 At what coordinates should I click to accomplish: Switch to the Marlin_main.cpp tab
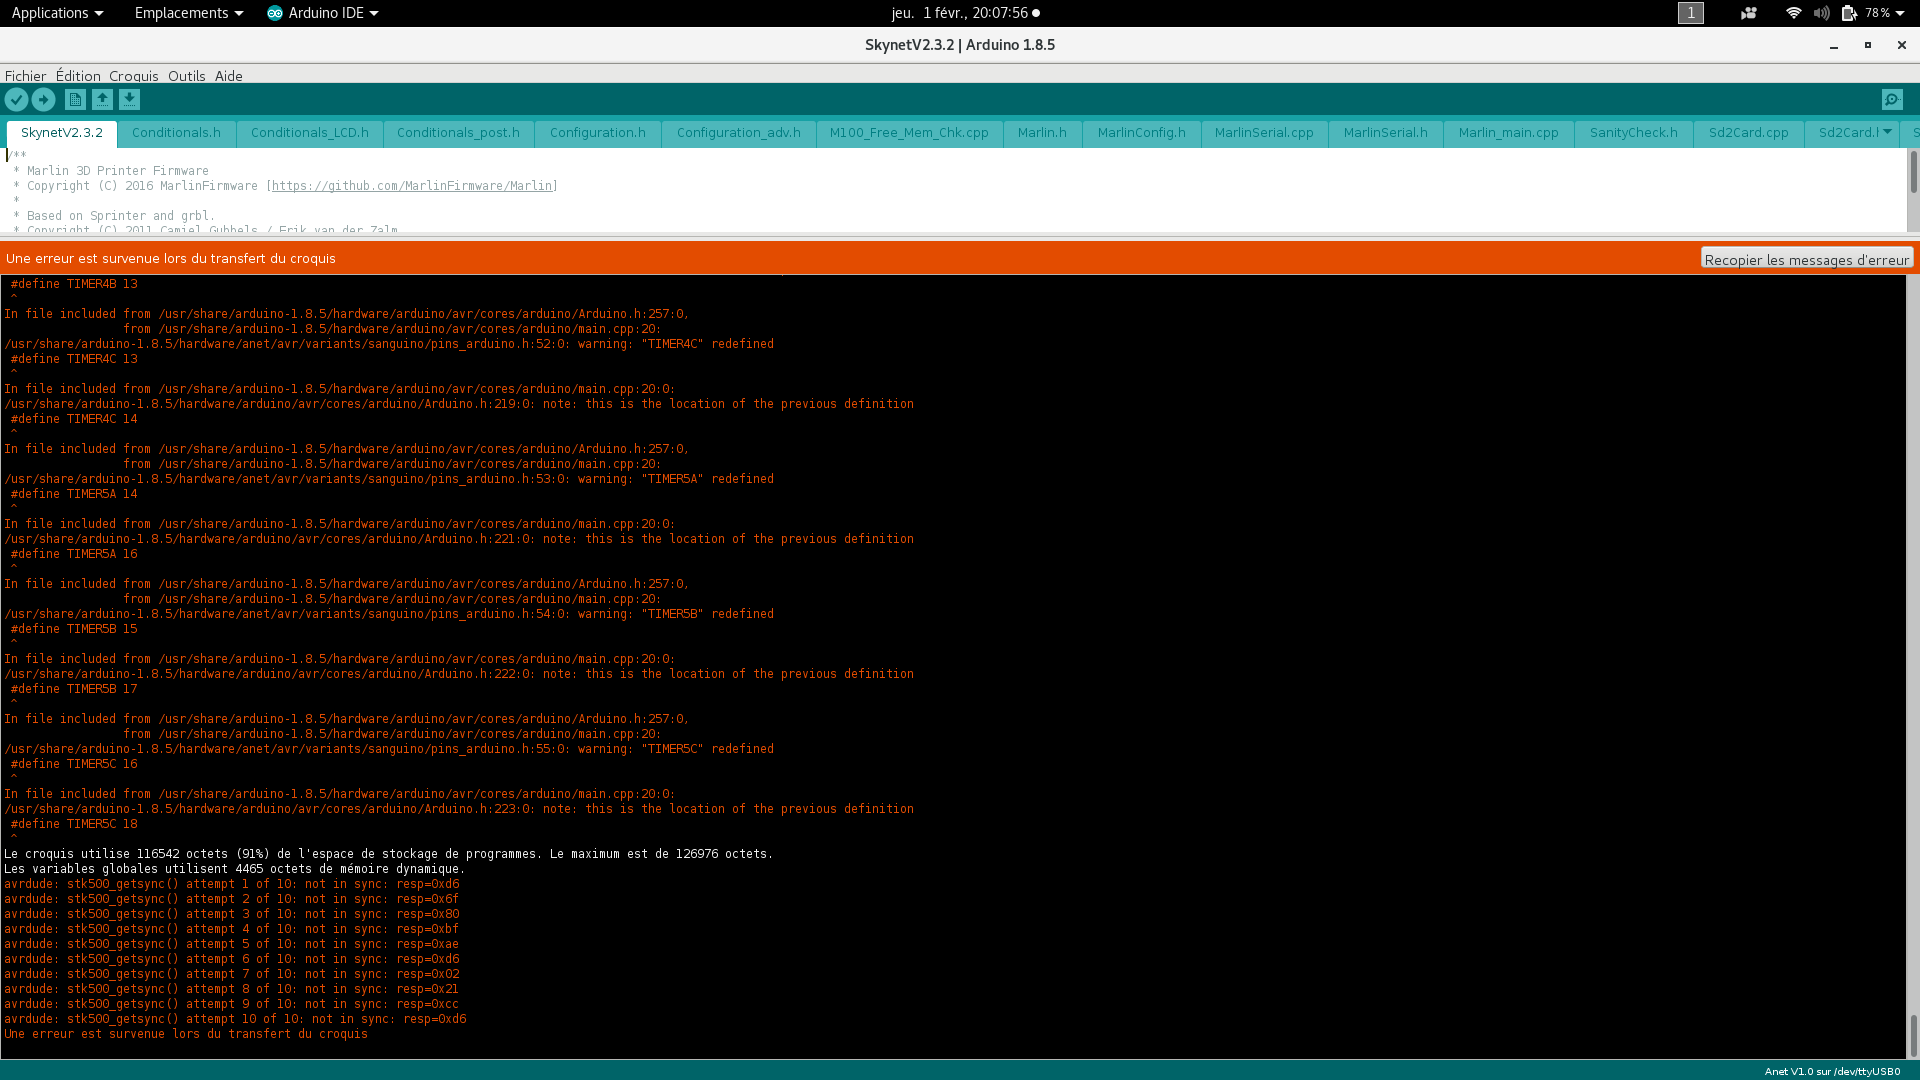click(x=1508, y=133)
